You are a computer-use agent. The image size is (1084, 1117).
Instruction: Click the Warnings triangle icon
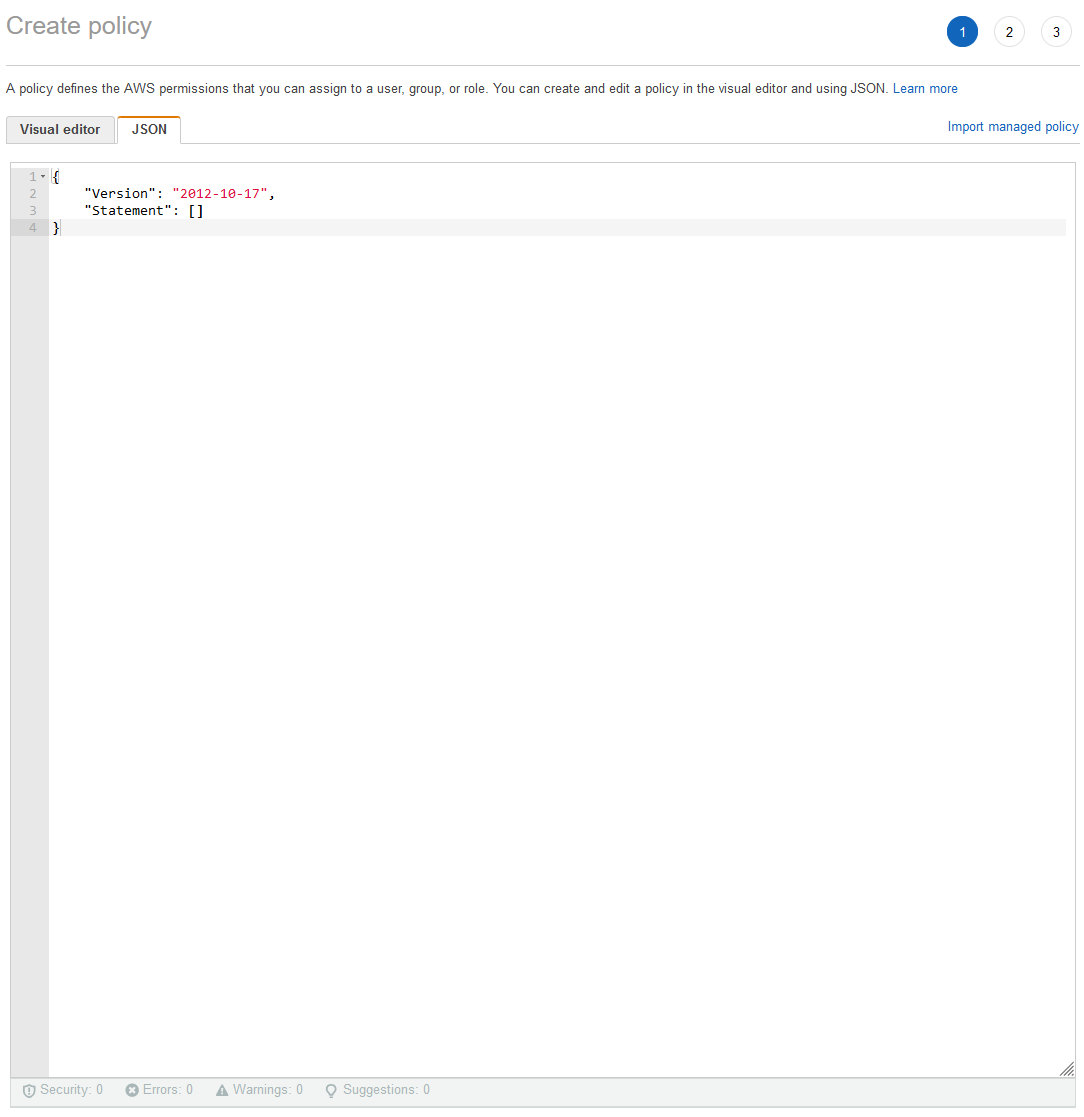point(222,1090)
